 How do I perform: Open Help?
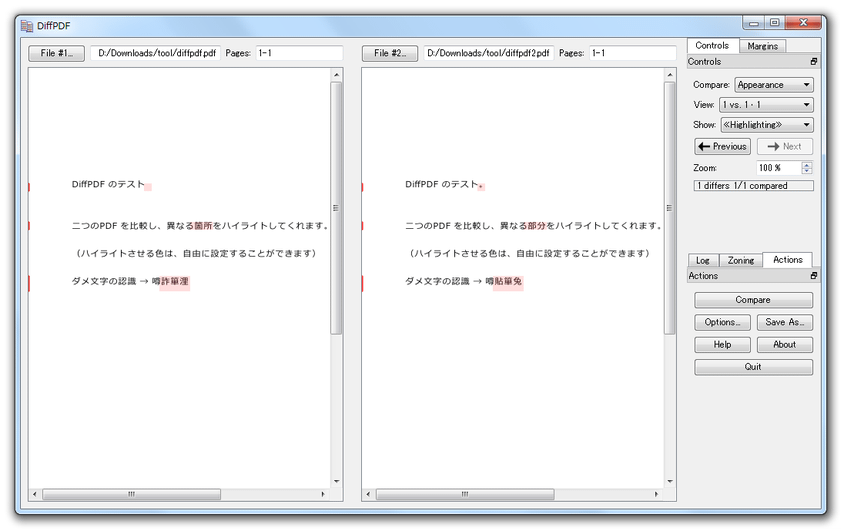pos(722,345)
